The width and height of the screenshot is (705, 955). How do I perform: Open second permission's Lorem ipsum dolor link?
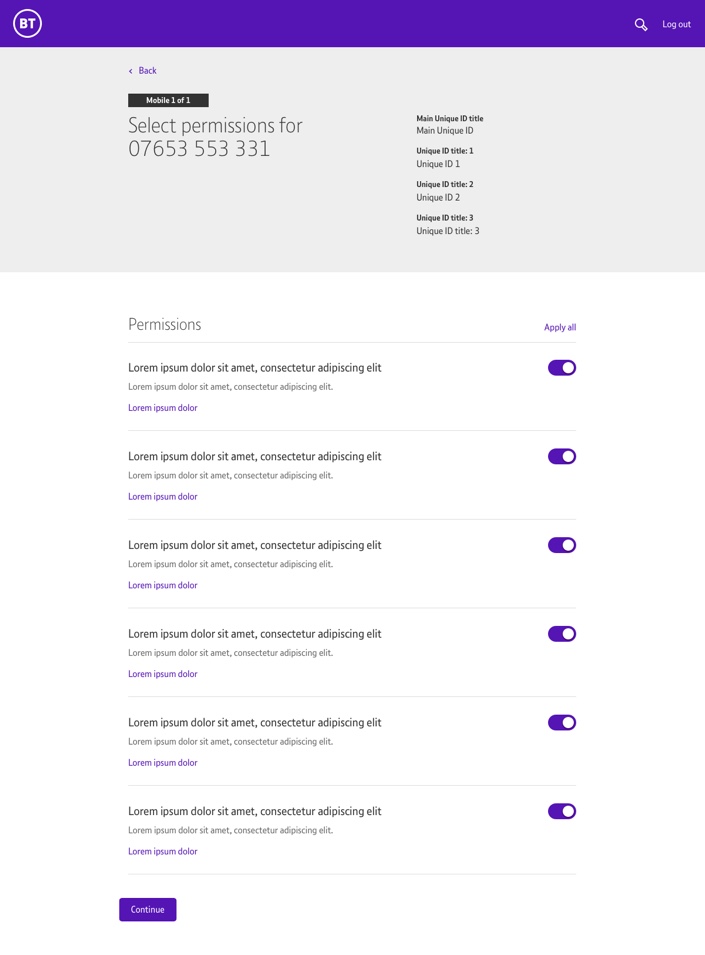click(x=163, y=497)
